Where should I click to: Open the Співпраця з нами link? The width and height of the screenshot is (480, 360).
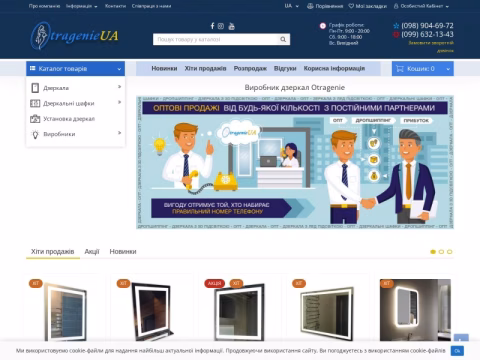click(151, 6)
